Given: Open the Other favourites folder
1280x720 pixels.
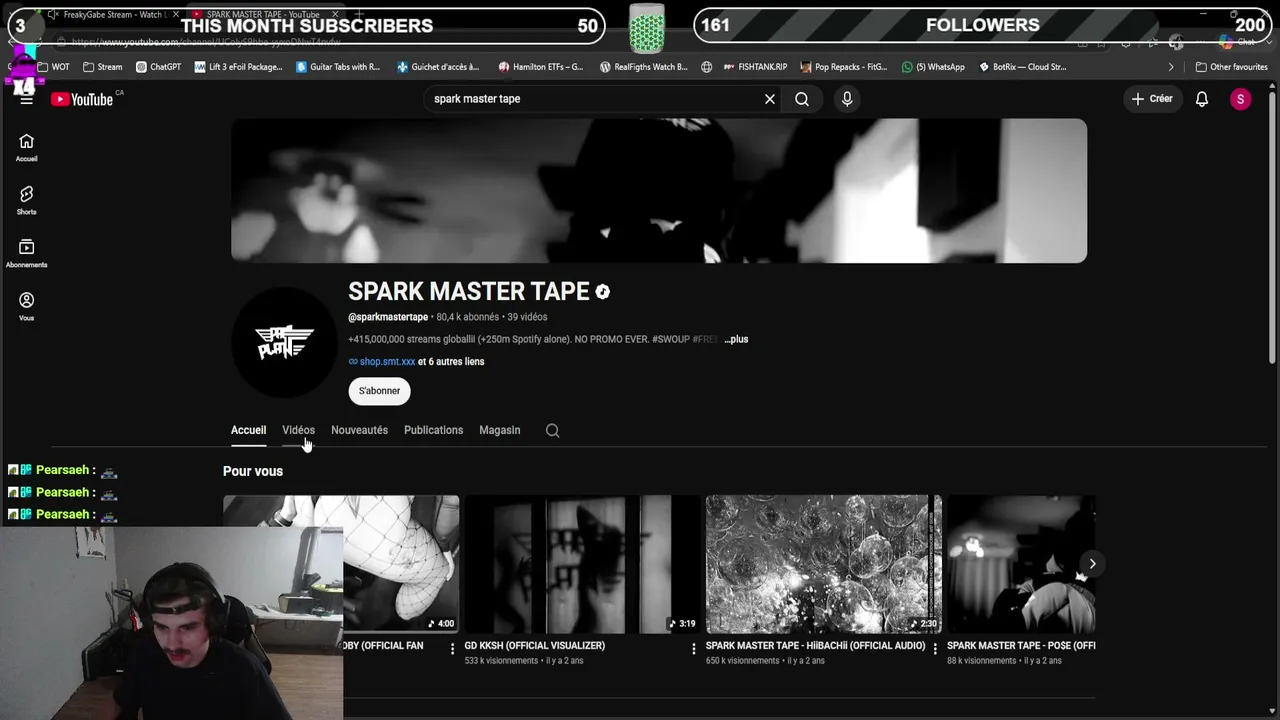Looking at the screenshot, I should click(x=1231, y=67).
